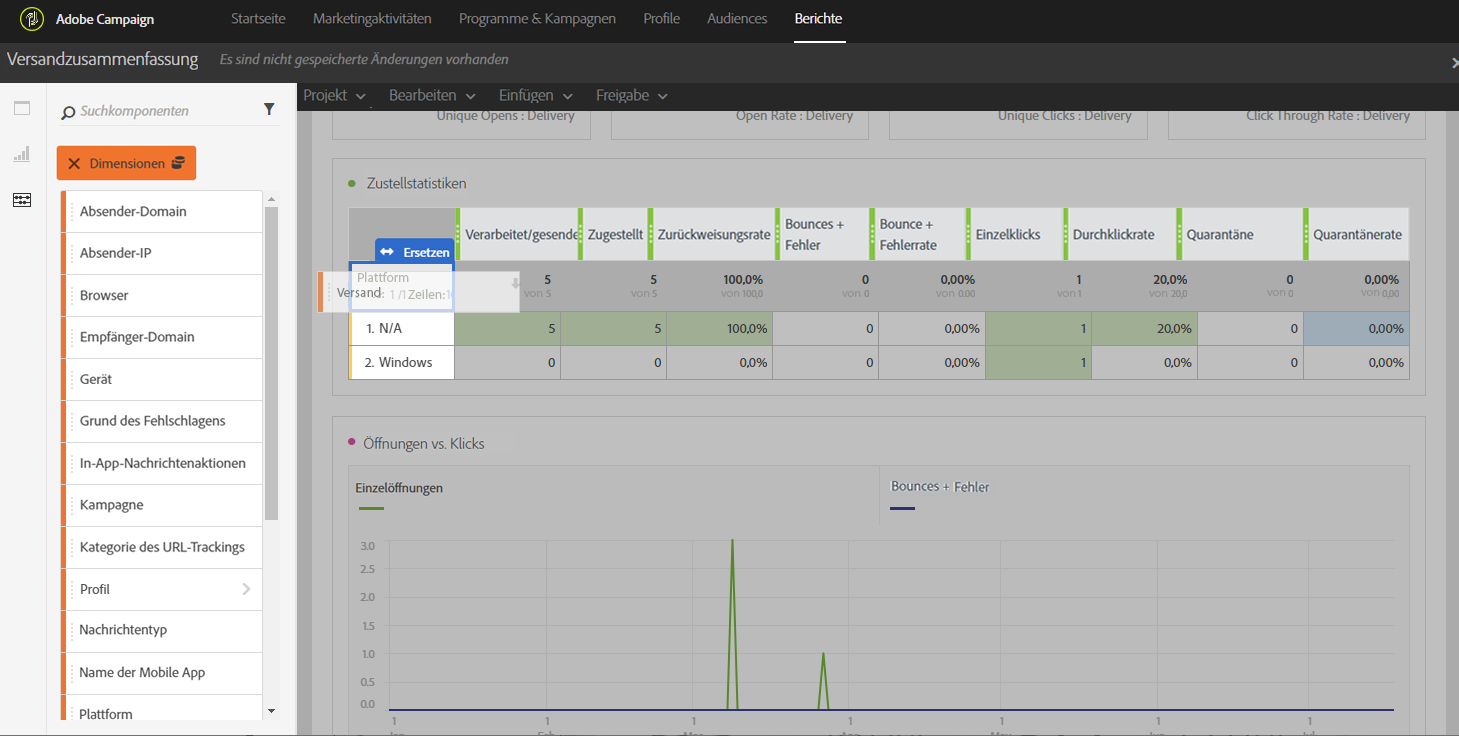Switch to the Marketingaktivitäten tab
Viewport: 1459px width, 736px height.
tap(372, 19)
